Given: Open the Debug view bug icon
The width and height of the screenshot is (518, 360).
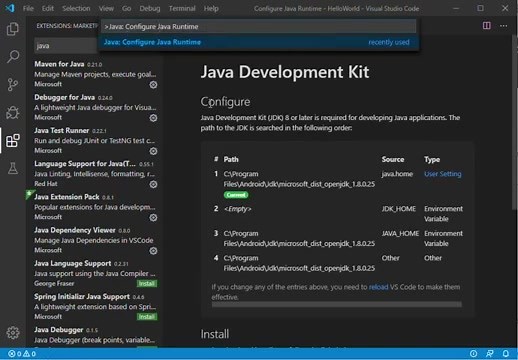Looking at the screenshot, I should coord(13,113).
